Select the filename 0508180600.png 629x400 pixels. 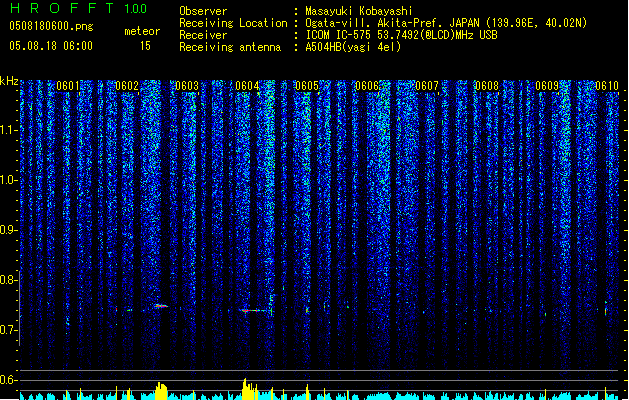point(51,26)
